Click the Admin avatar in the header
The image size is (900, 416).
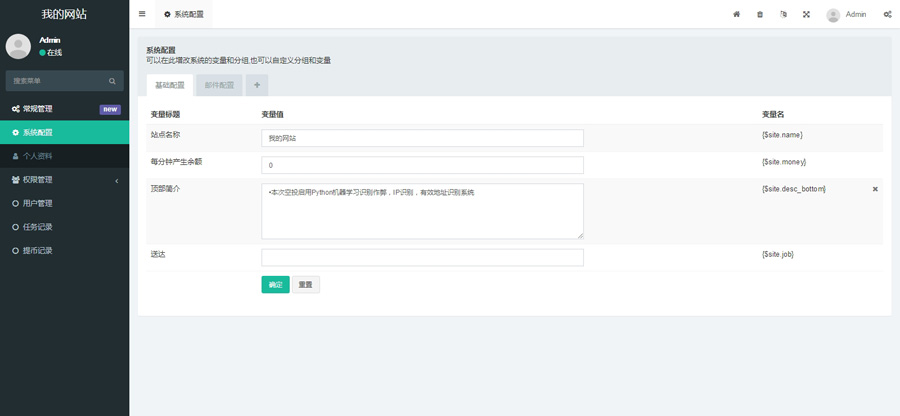[x=833, y=14]
